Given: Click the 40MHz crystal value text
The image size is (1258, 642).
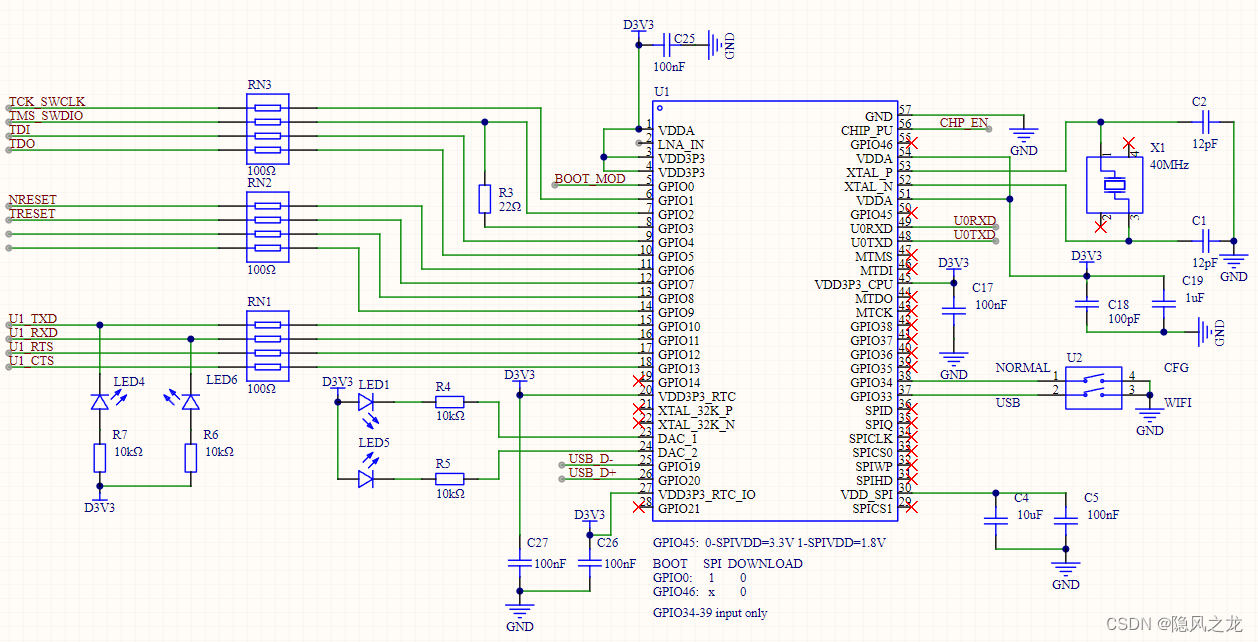Looking at the screenshot, I should pos(1169,165).
